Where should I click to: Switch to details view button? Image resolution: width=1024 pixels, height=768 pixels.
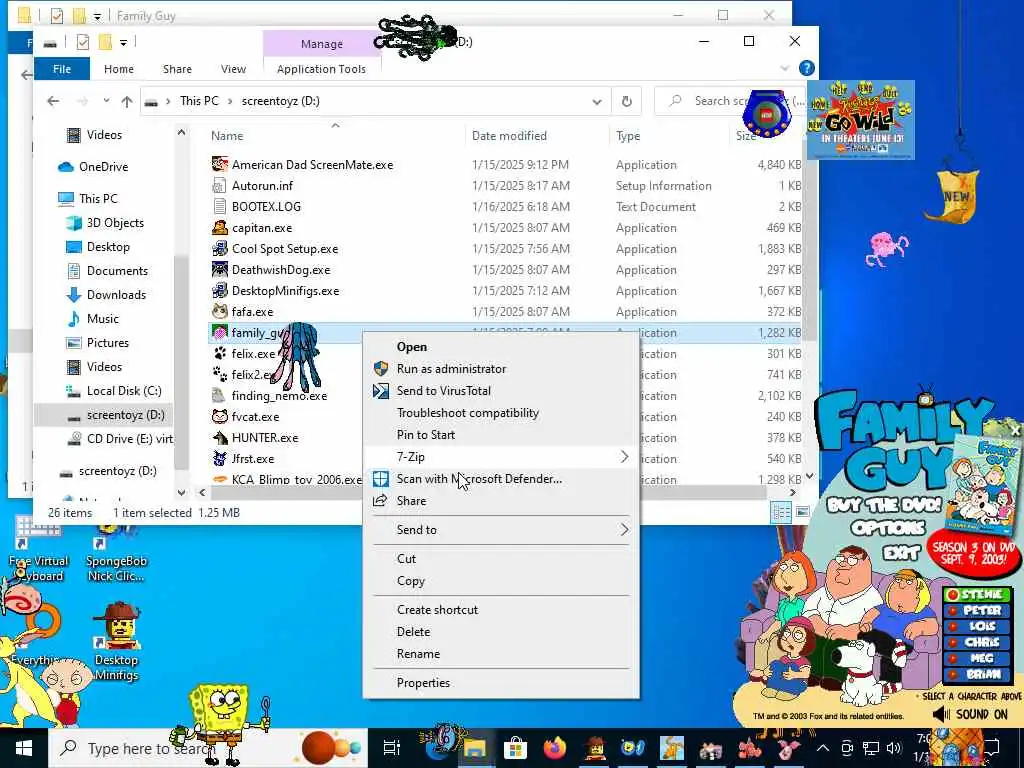tap(780, 512)
